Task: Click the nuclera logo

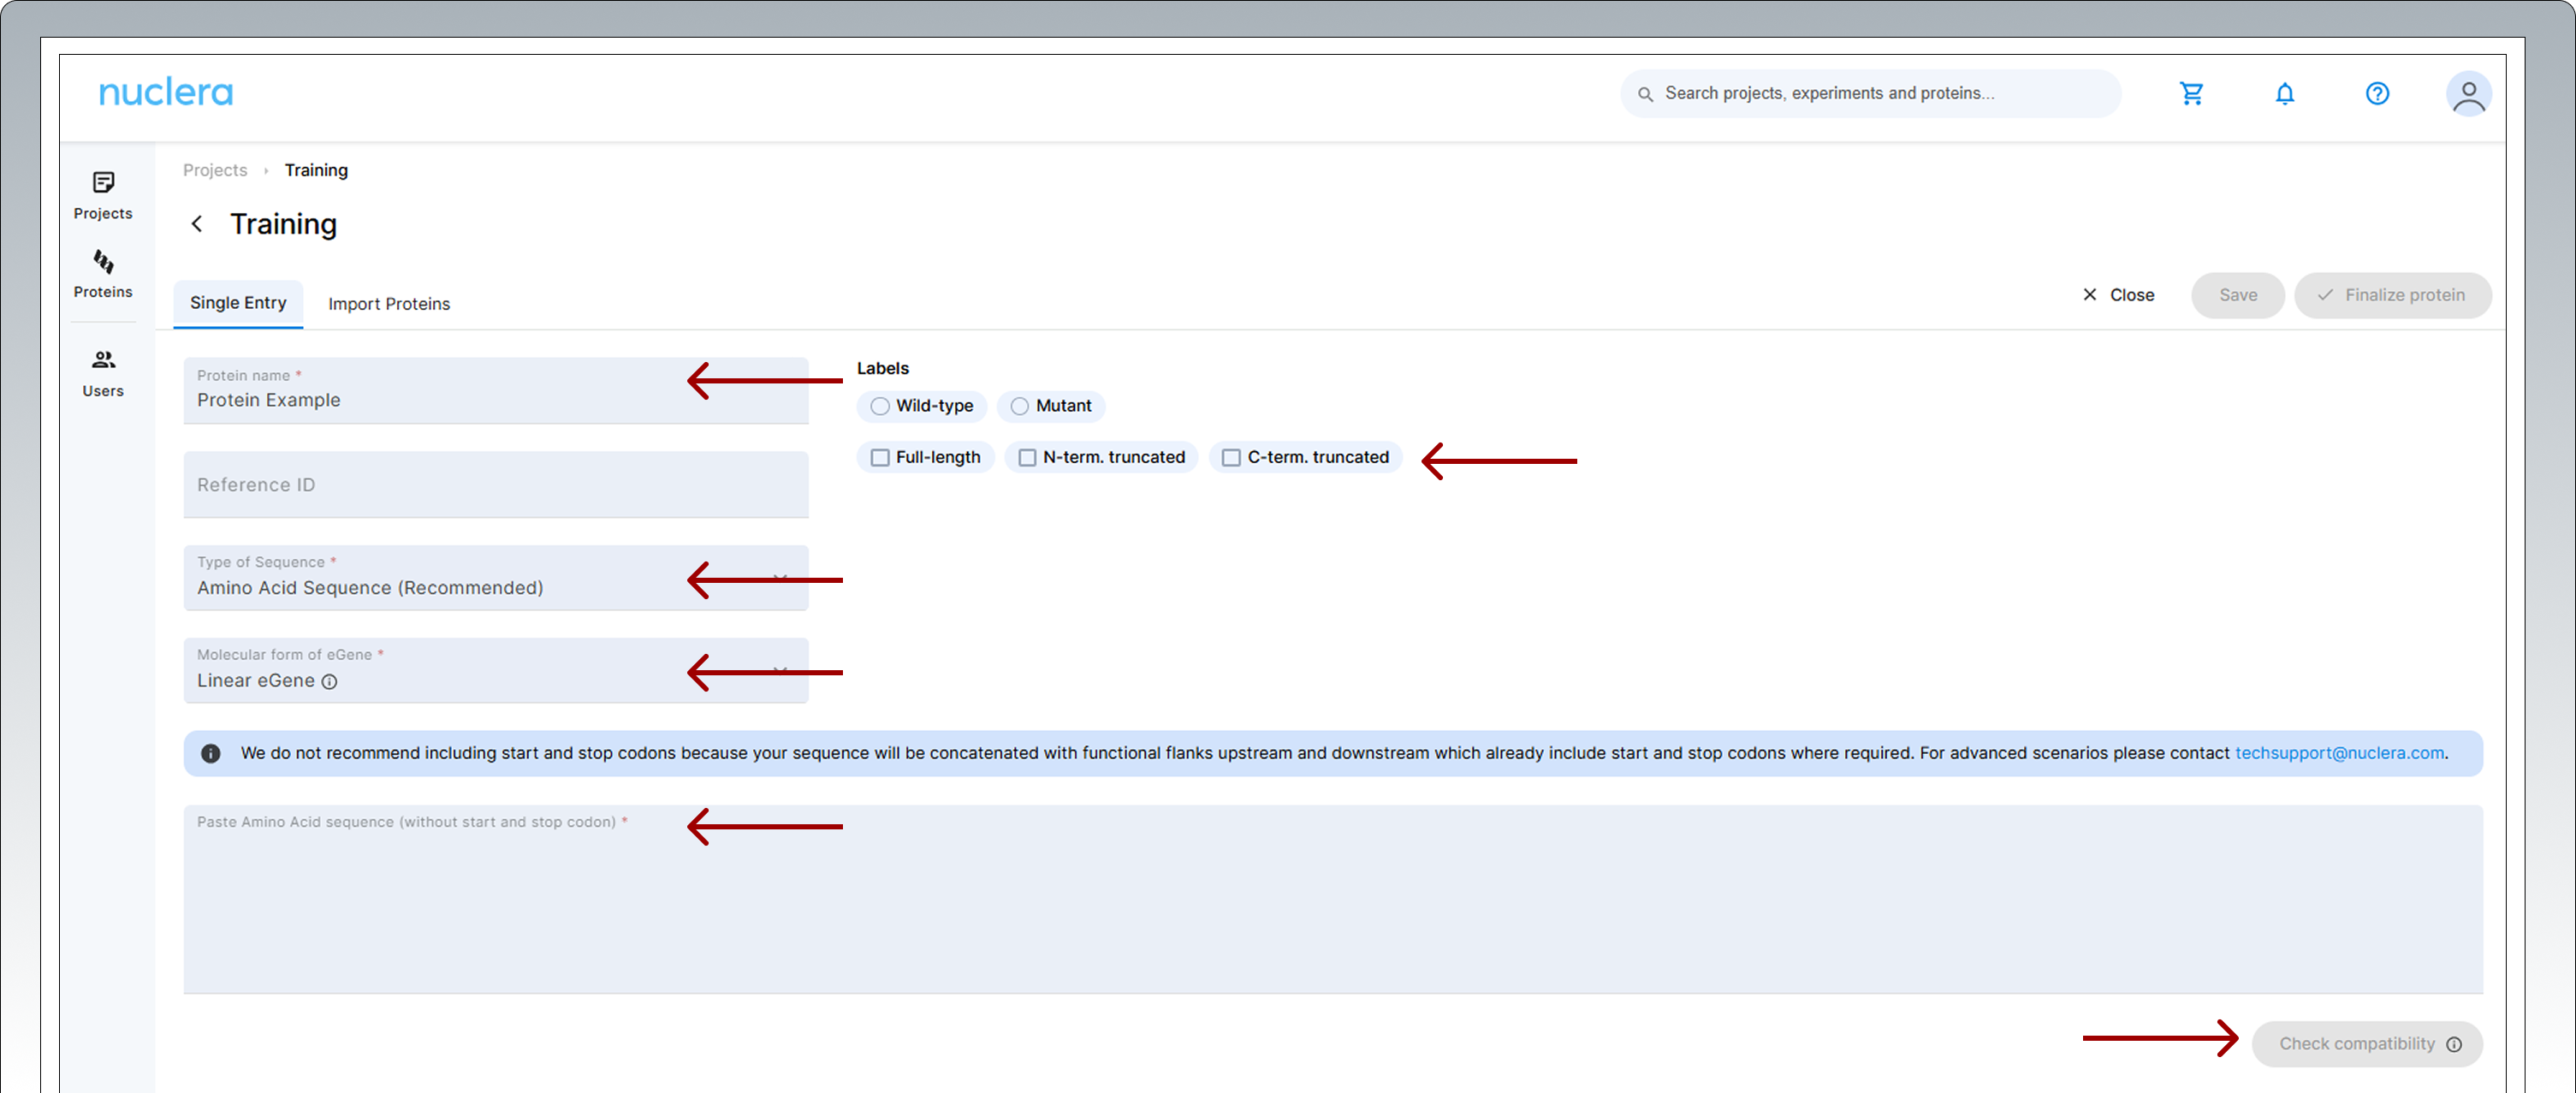Action: click(166, 92)
